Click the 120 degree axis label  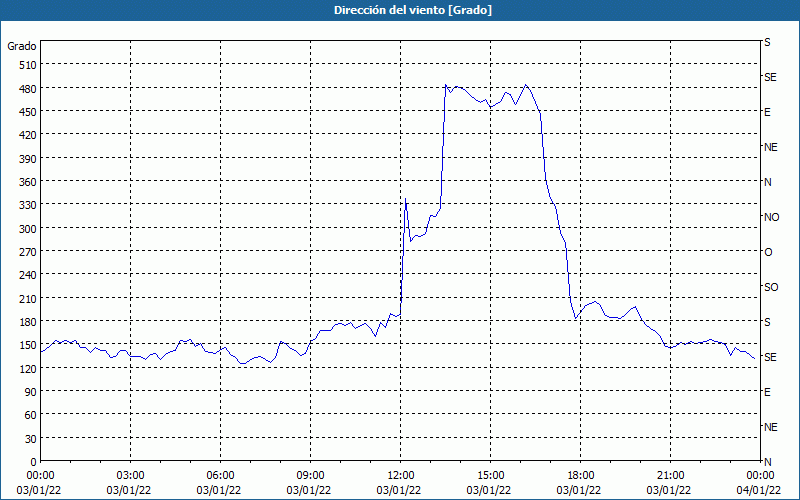pos(28,368)
